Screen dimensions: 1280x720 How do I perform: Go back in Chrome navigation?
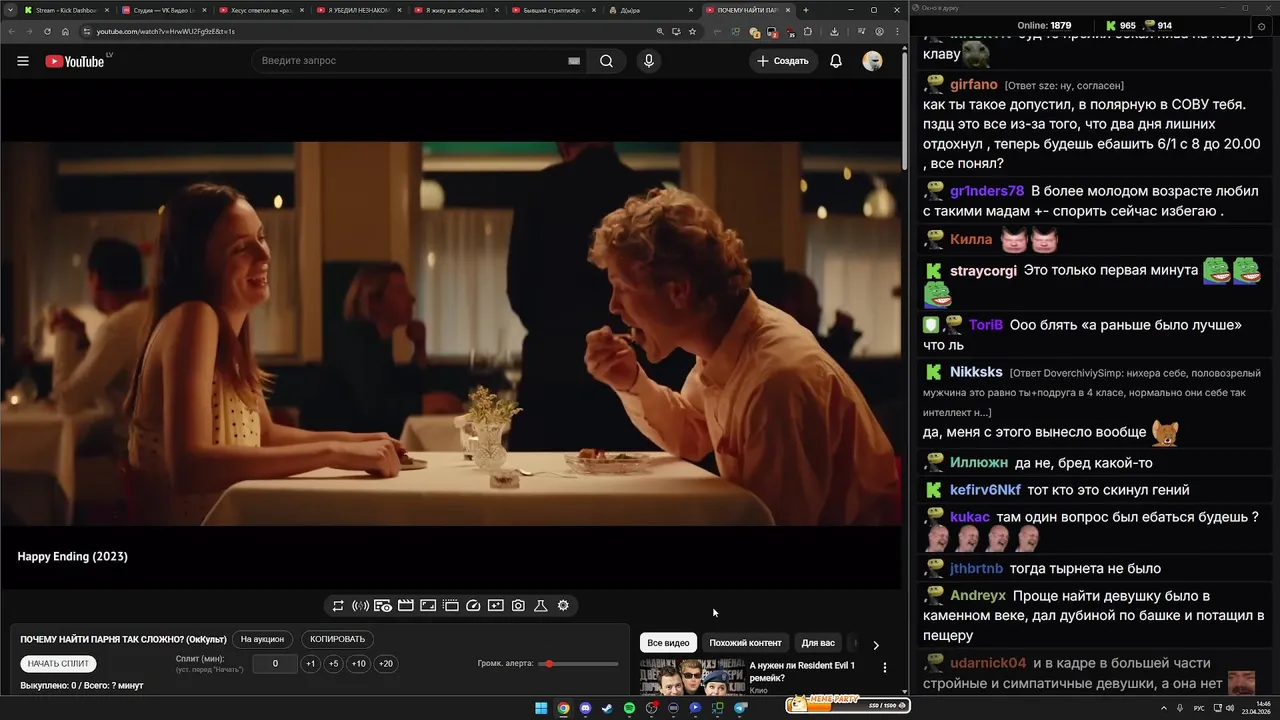[11, 31]
